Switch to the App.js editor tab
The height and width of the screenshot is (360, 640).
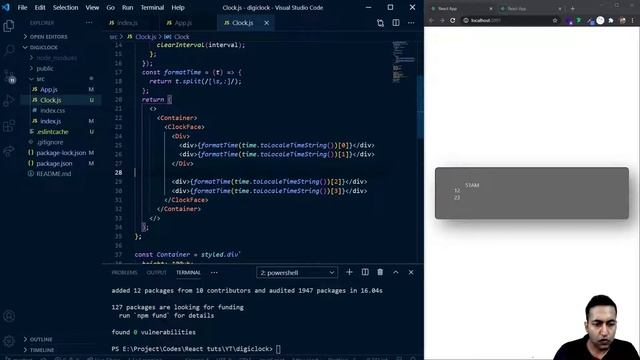(x=183, y=23)
